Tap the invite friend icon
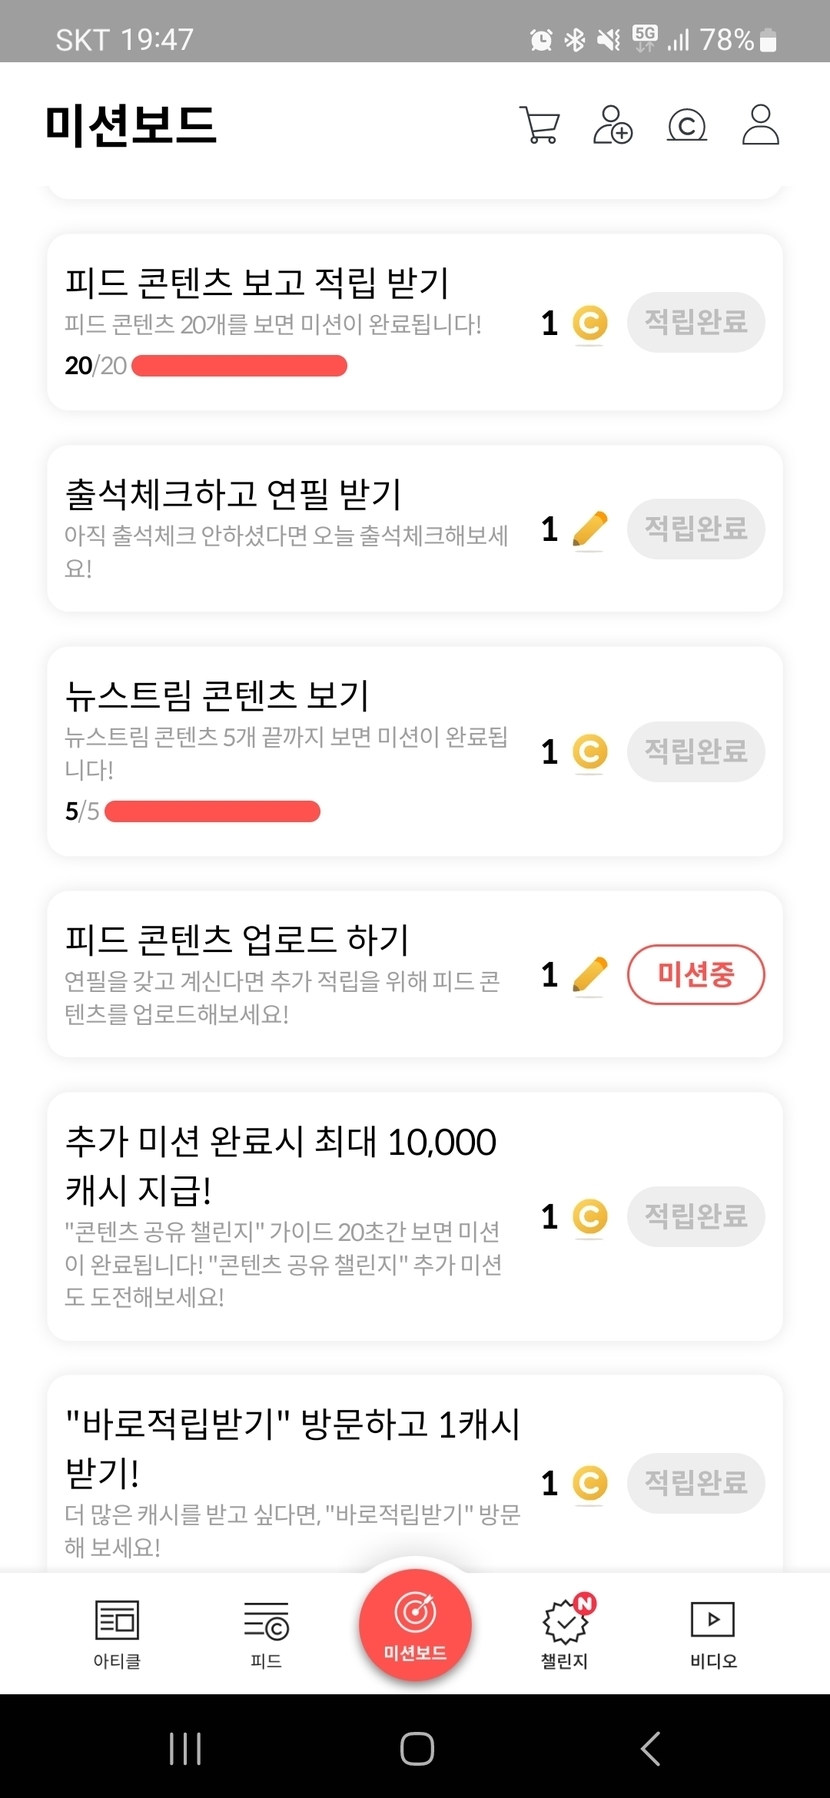Image resolution: width=830 pixels, height=1798 pixels. click(612, 125)
